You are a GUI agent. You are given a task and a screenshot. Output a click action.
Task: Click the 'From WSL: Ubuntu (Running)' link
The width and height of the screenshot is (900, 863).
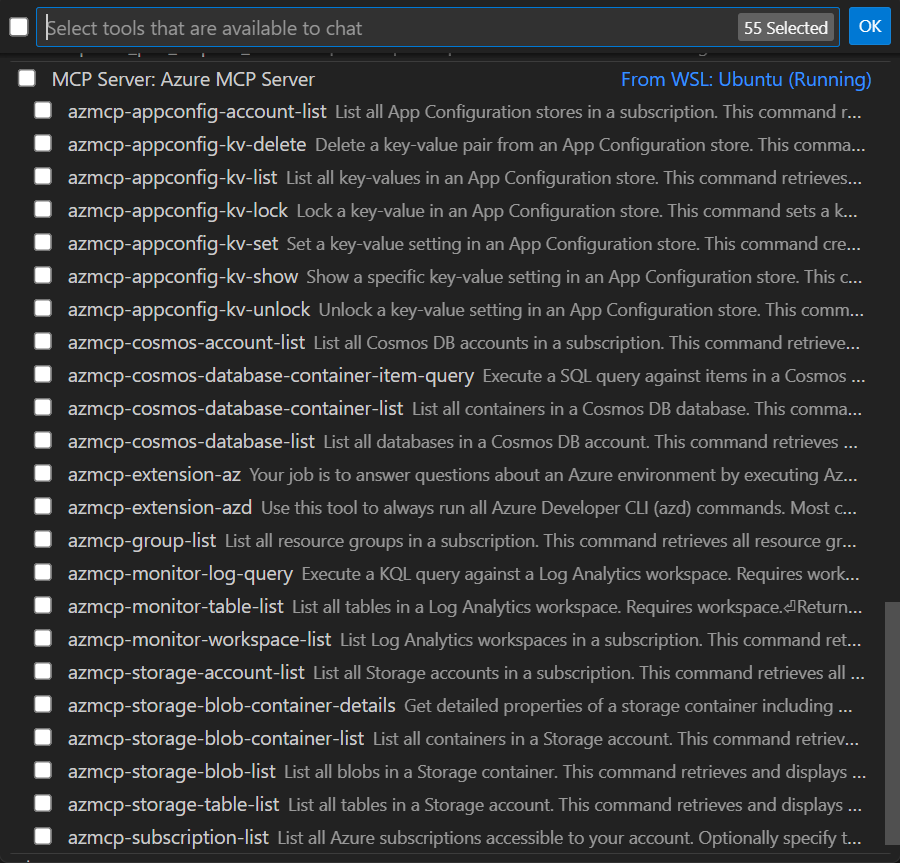point(746,79)
